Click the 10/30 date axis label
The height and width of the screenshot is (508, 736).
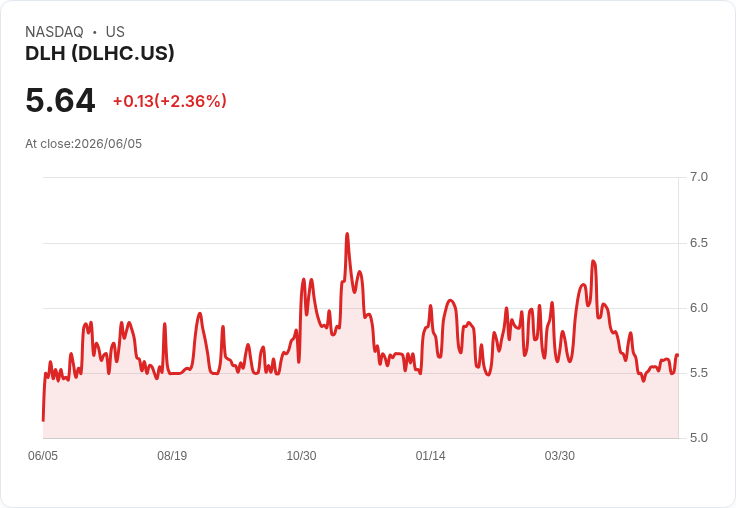(x=301, y=455)
